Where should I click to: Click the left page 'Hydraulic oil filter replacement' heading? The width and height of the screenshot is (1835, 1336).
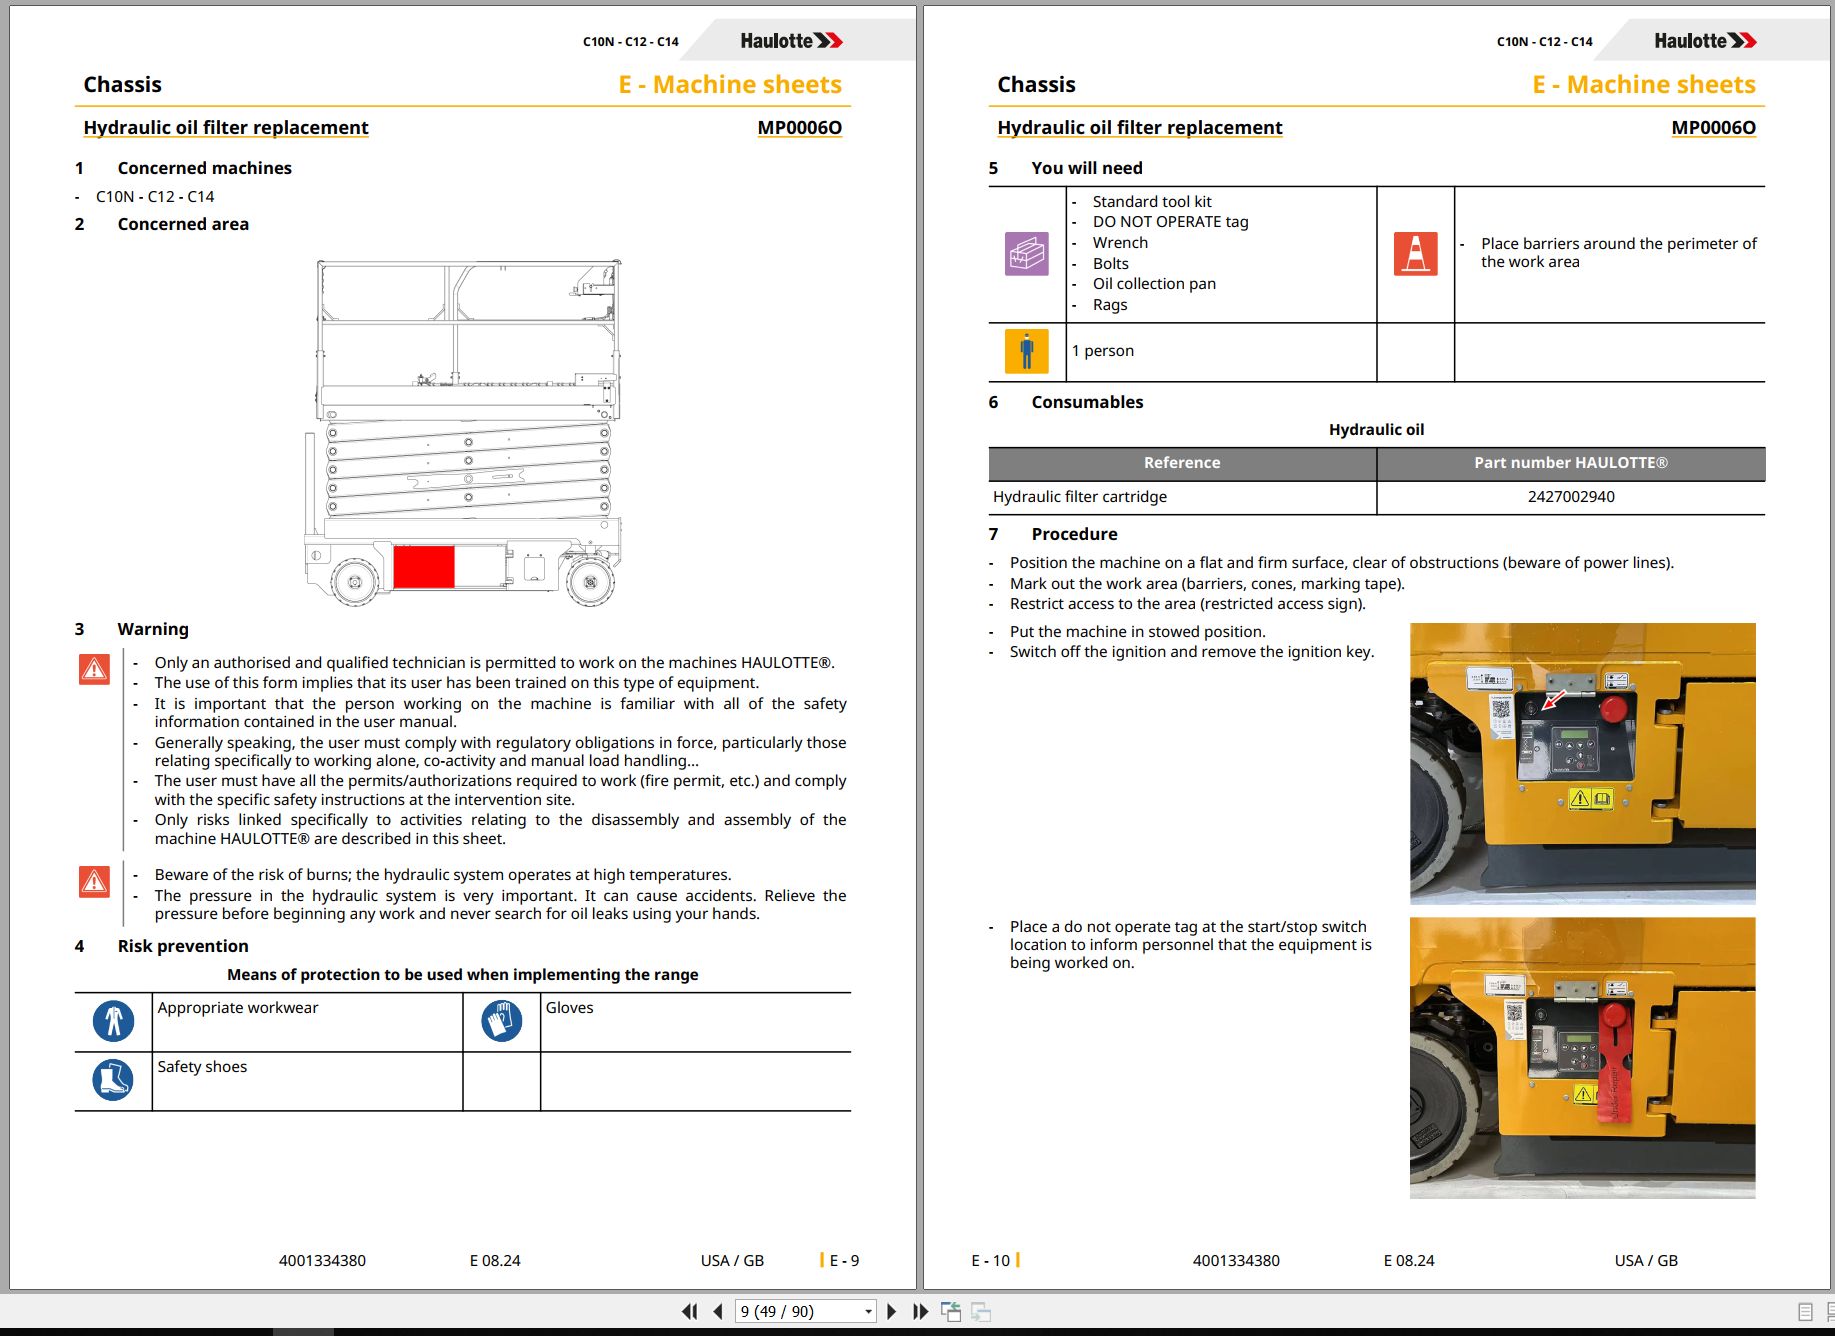coord(226,127)
